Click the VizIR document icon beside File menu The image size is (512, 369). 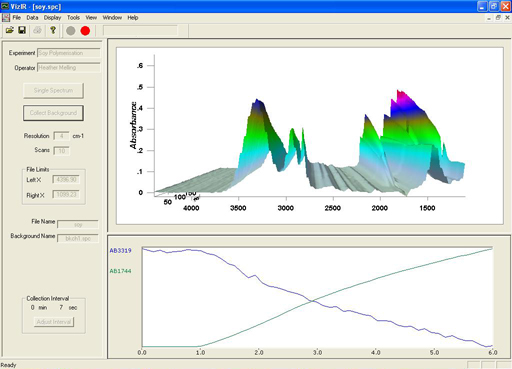point(6,18)
